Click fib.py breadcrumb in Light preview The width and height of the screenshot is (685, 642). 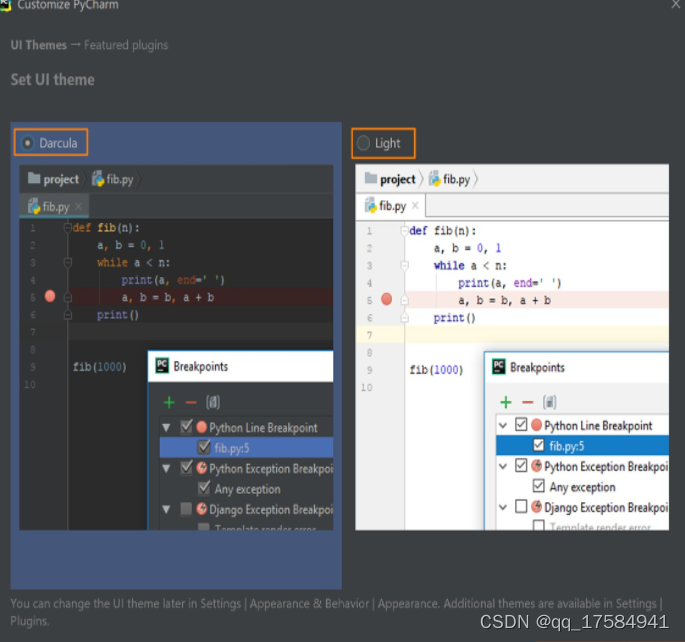[450, 179]
